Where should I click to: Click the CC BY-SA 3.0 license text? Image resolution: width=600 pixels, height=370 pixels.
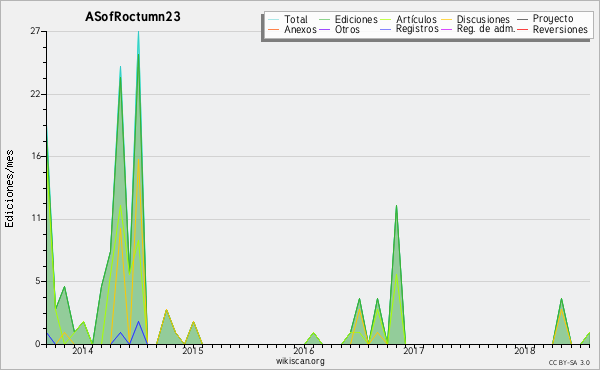pyautogui.click(x=569, y=363)
